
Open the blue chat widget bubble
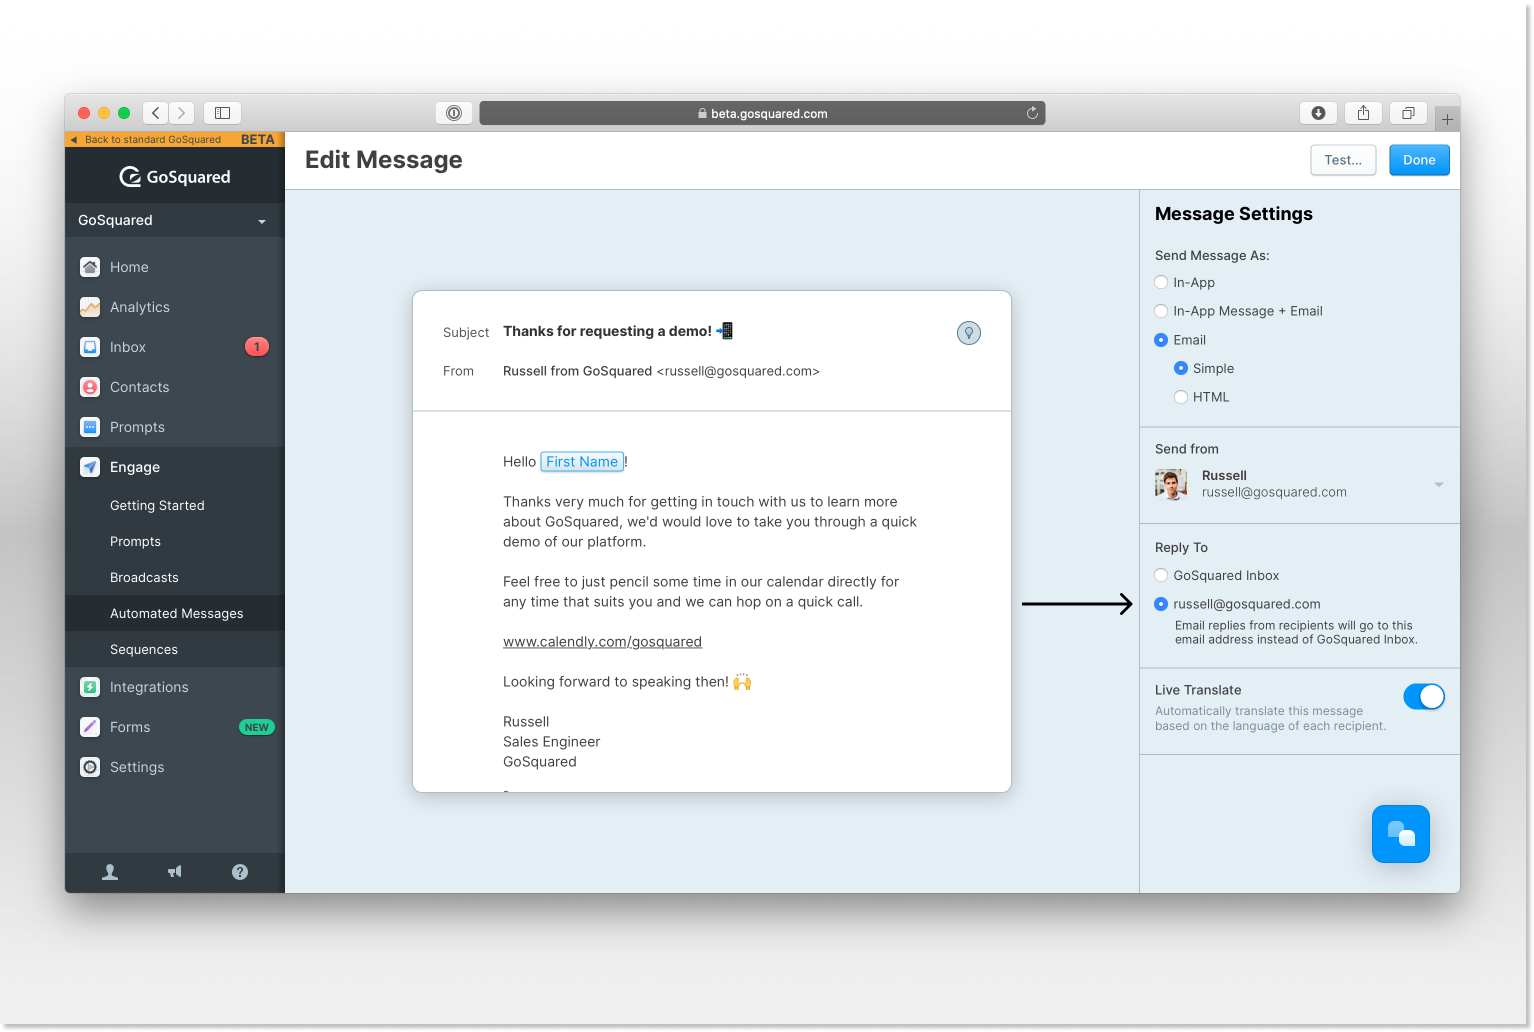(x=1401, y=834)
